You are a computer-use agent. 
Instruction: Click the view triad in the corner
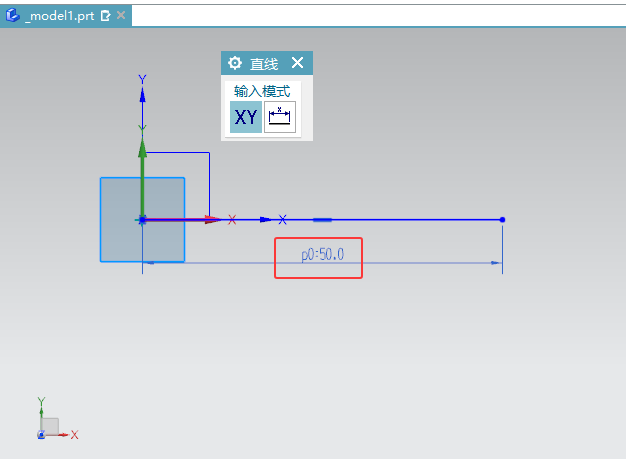coord(57,419)
